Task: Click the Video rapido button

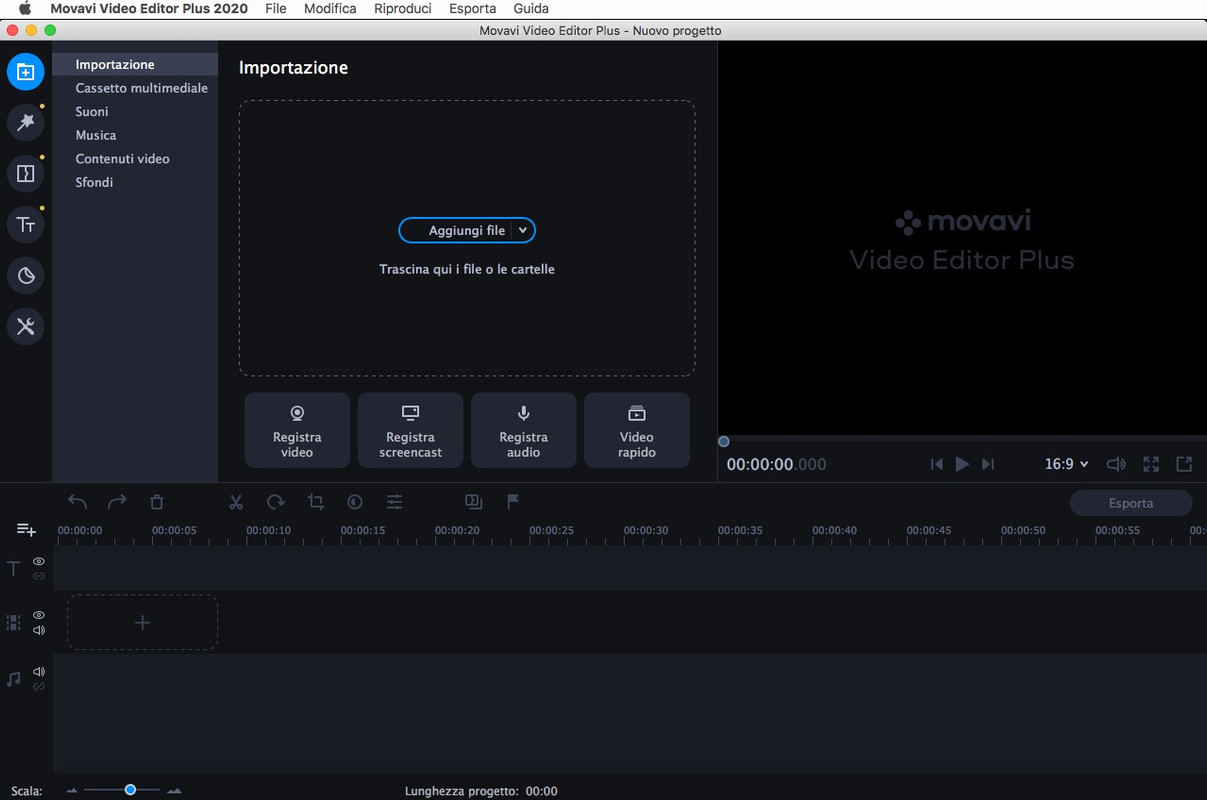Action: pyautogui.click(x=636, y=430)
